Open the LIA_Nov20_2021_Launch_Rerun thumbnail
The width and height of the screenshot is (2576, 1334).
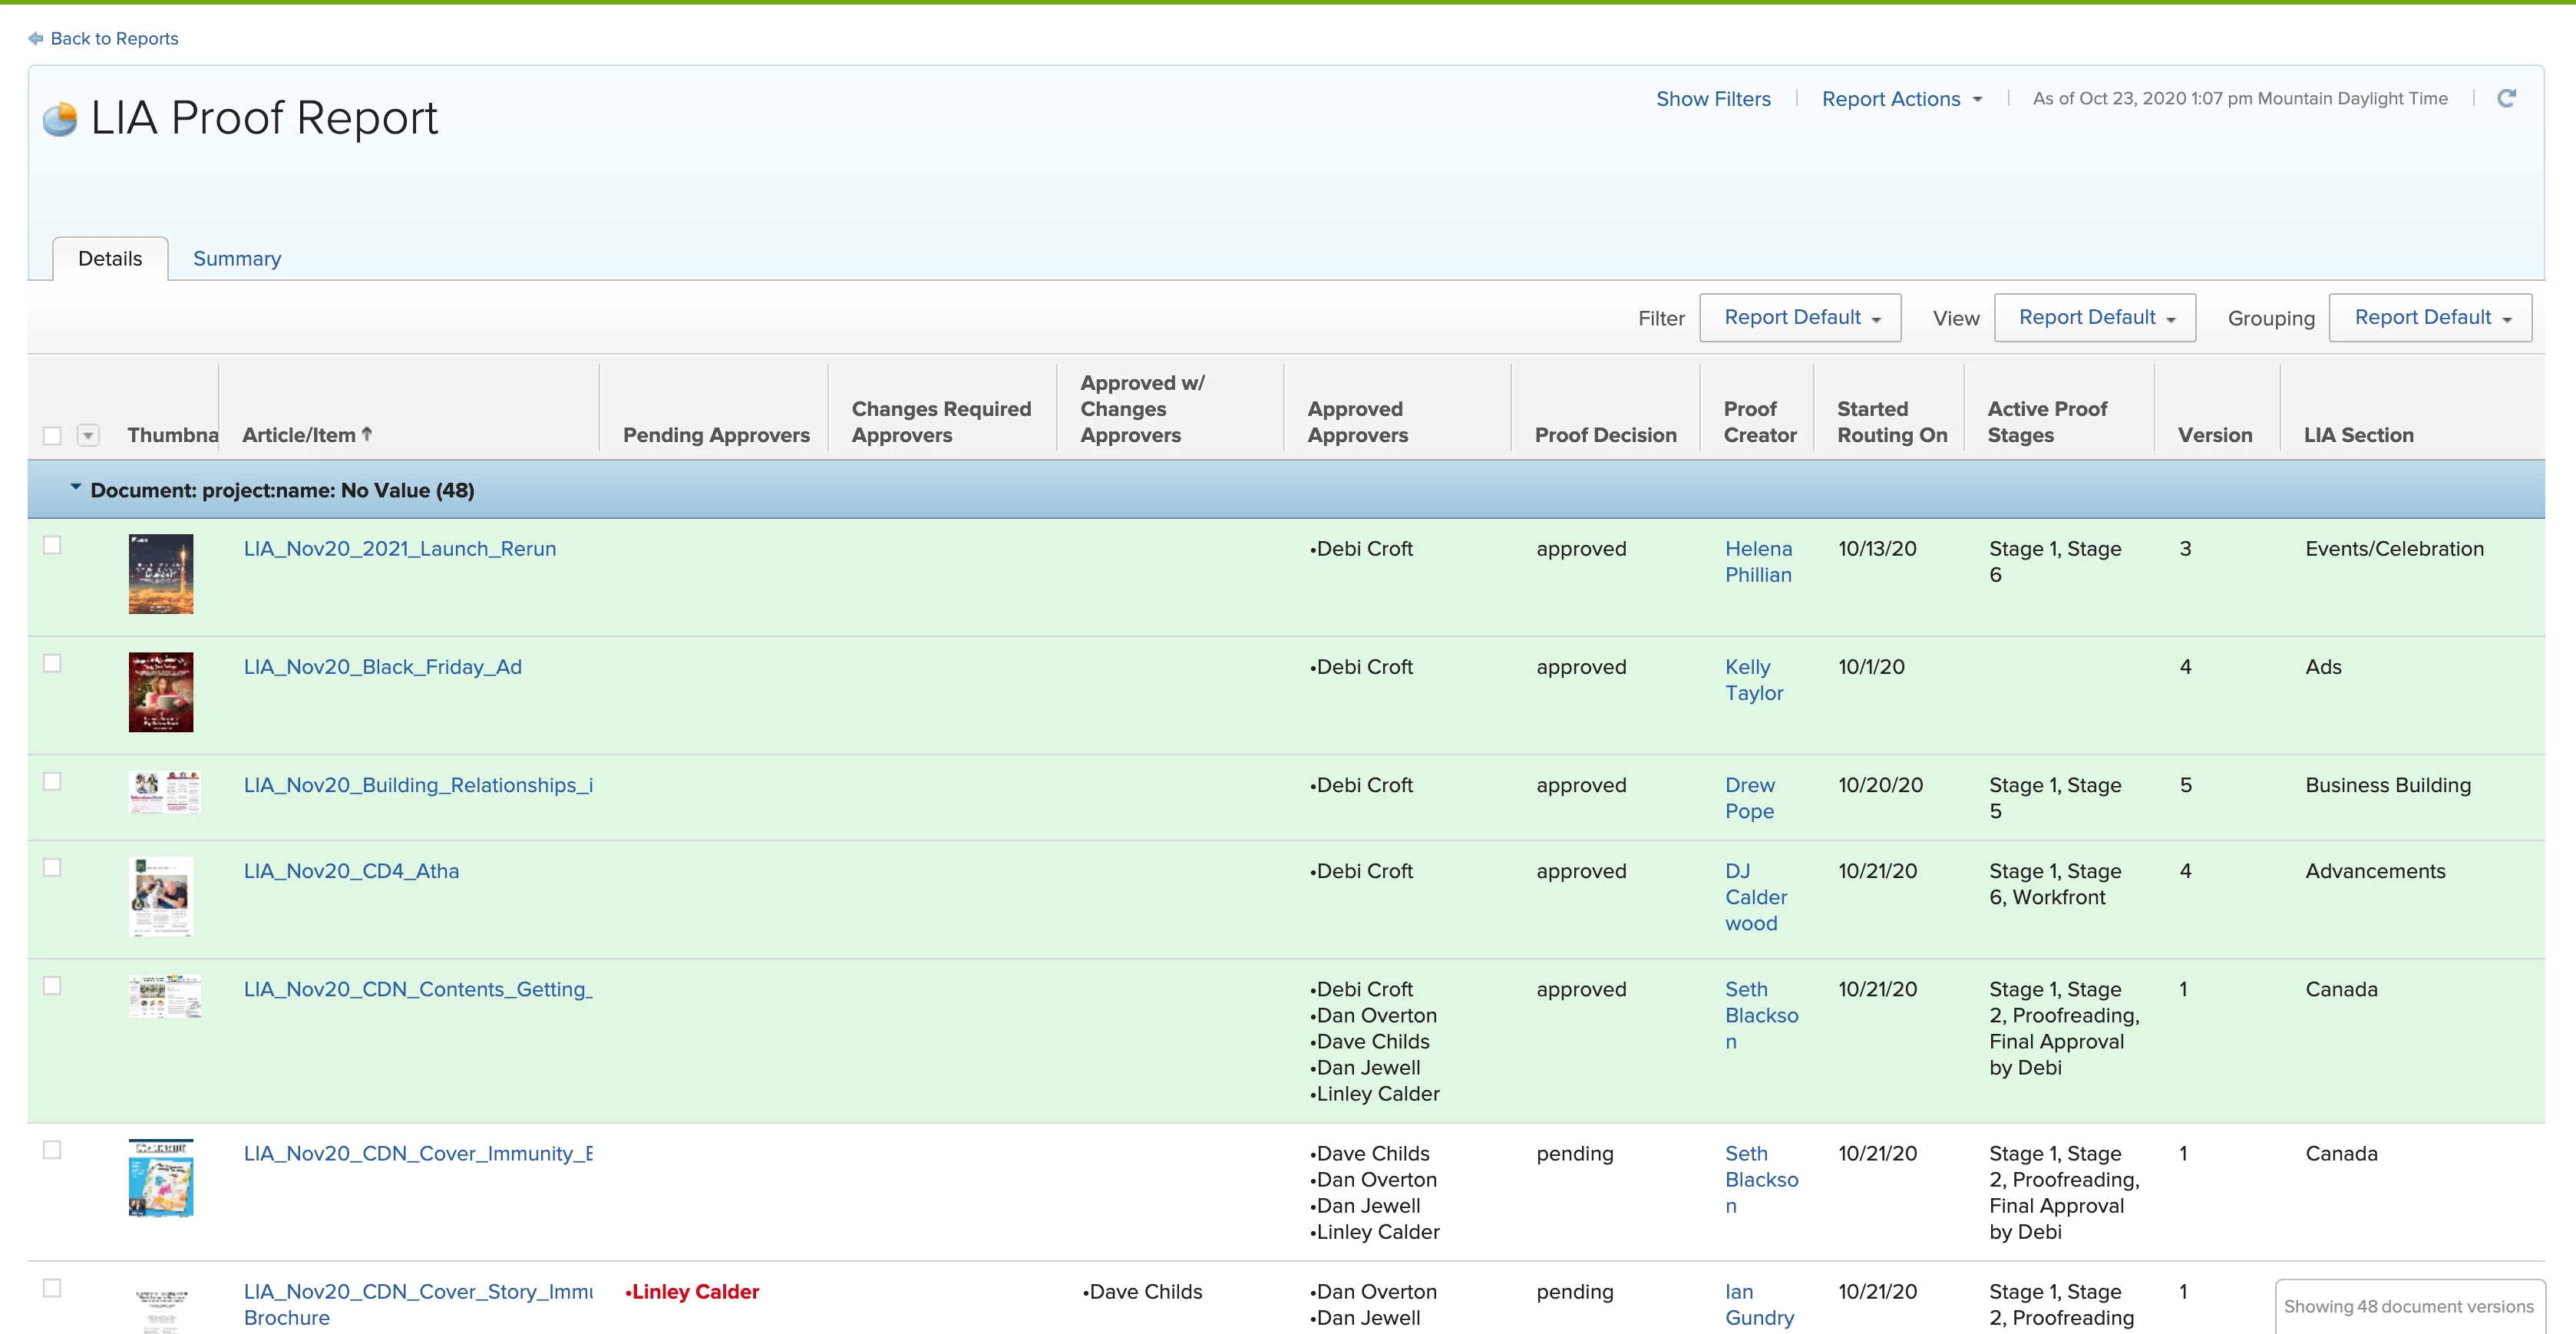pyautogui.click(x=161, y=574)
